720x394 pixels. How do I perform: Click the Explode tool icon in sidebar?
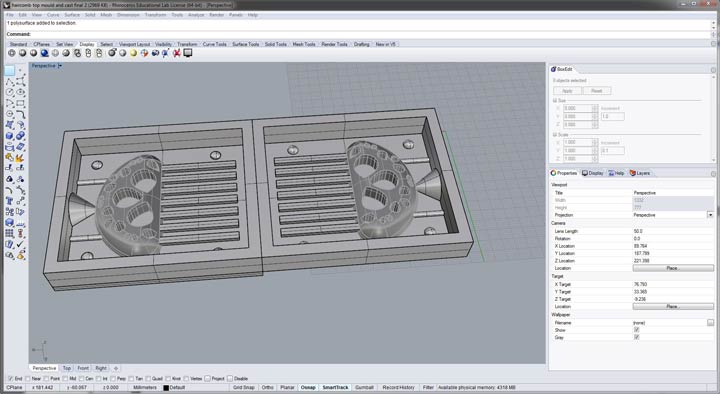click(21, 158)
